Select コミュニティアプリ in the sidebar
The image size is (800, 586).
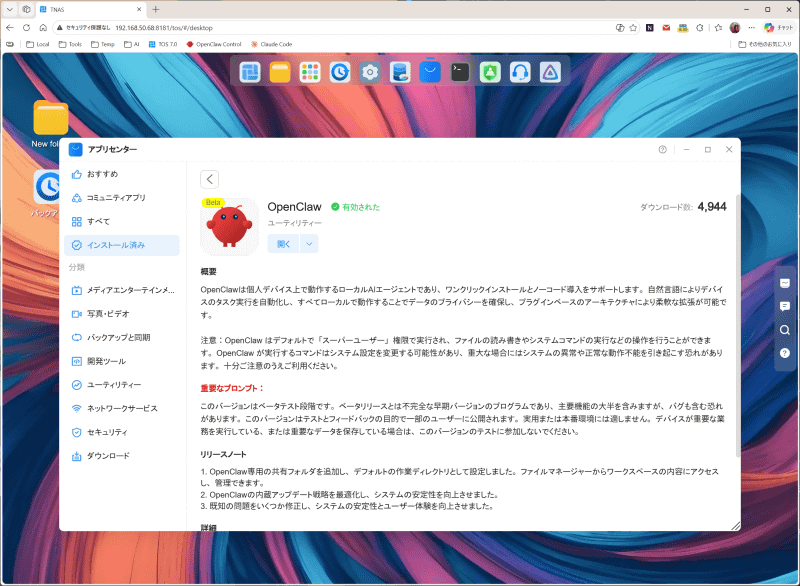click(122, 197)
